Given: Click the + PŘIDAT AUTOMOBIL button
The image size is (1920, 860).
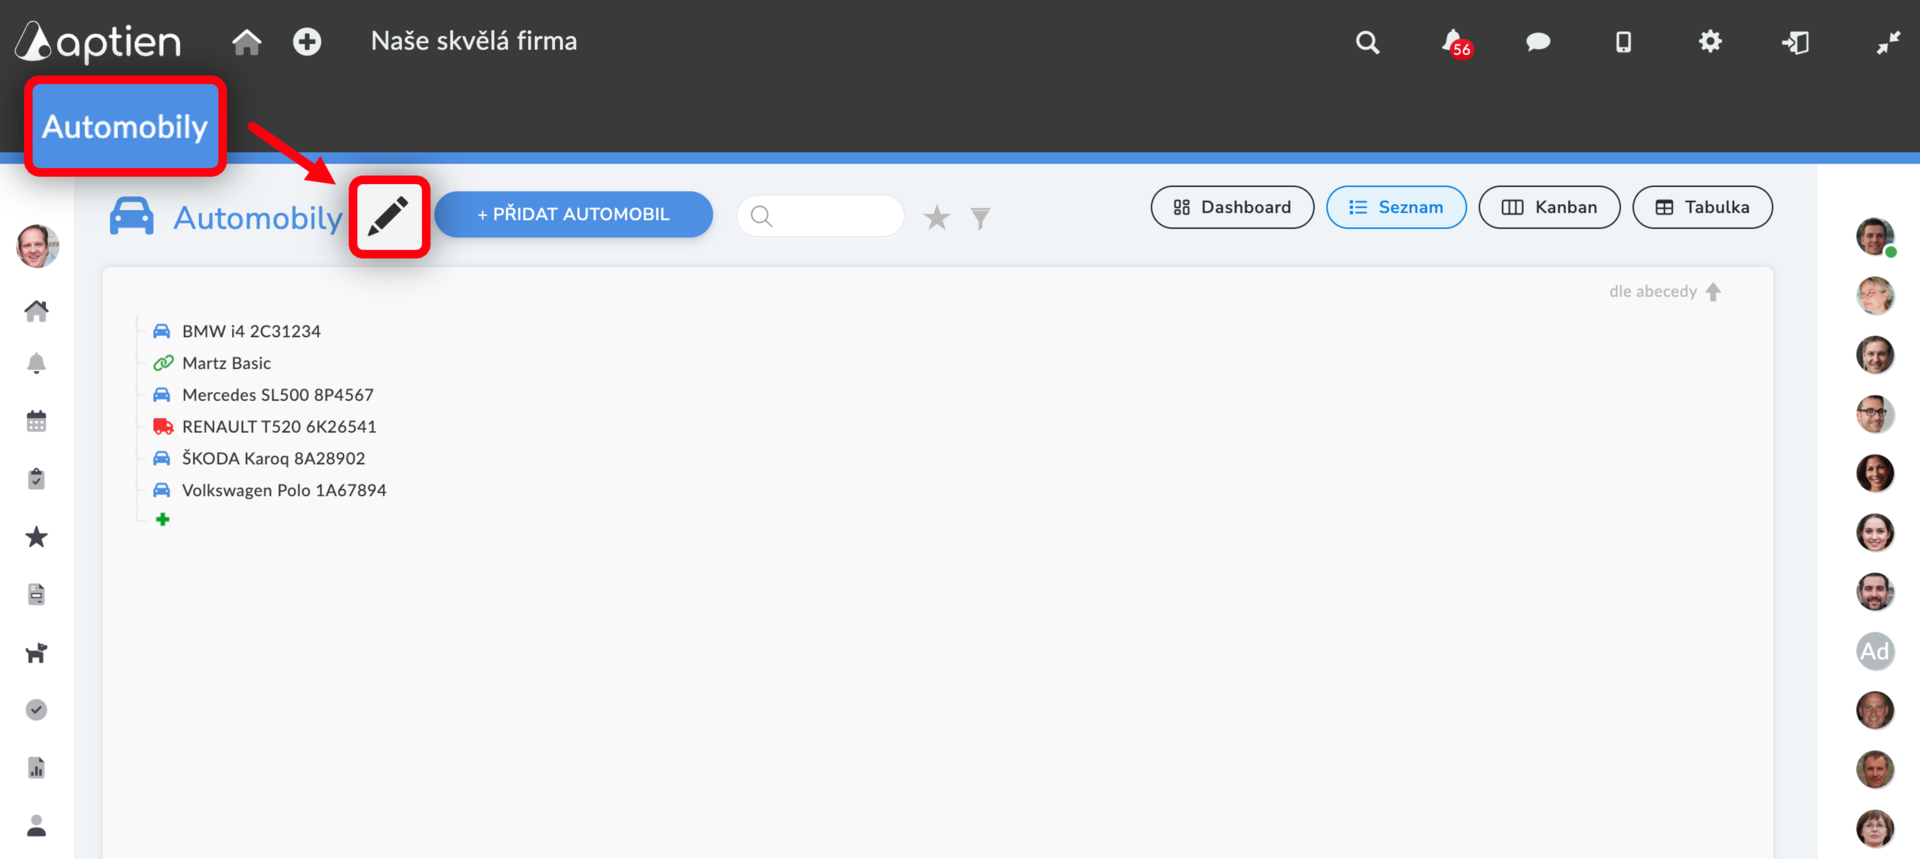Looking at the screenshot, I should tap(573, 214).
